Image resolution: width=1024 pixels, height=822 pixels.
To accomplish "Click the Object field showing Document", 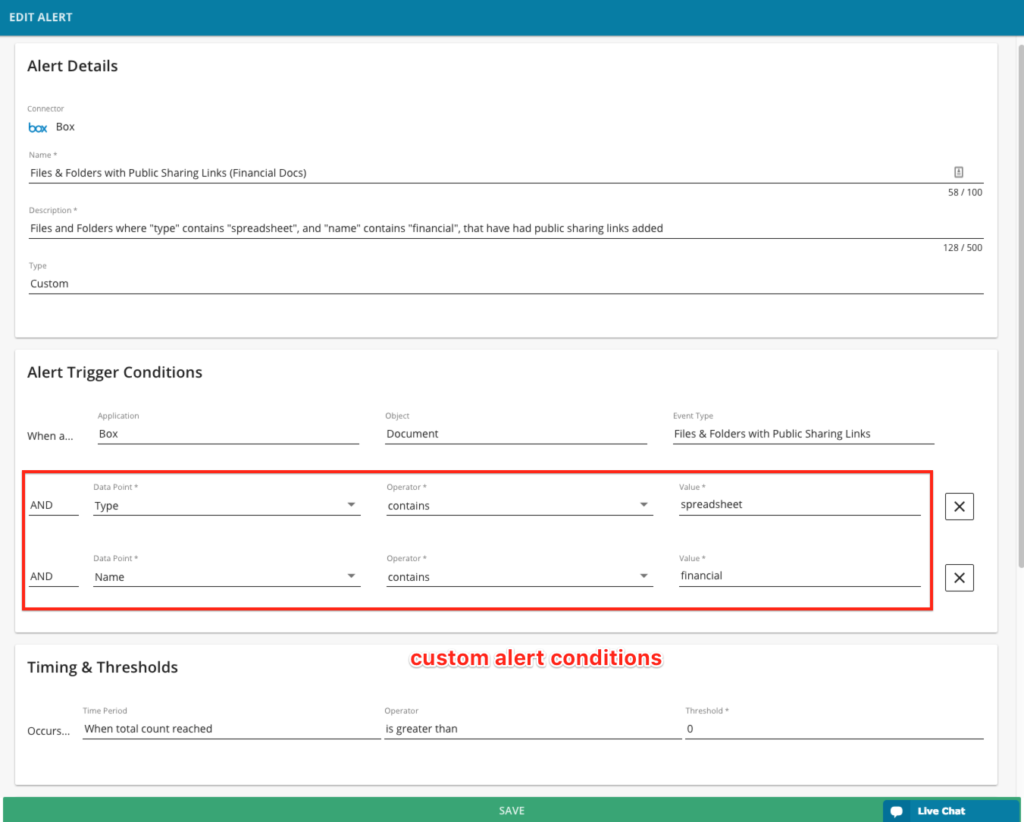I will (x=516, y=434).
